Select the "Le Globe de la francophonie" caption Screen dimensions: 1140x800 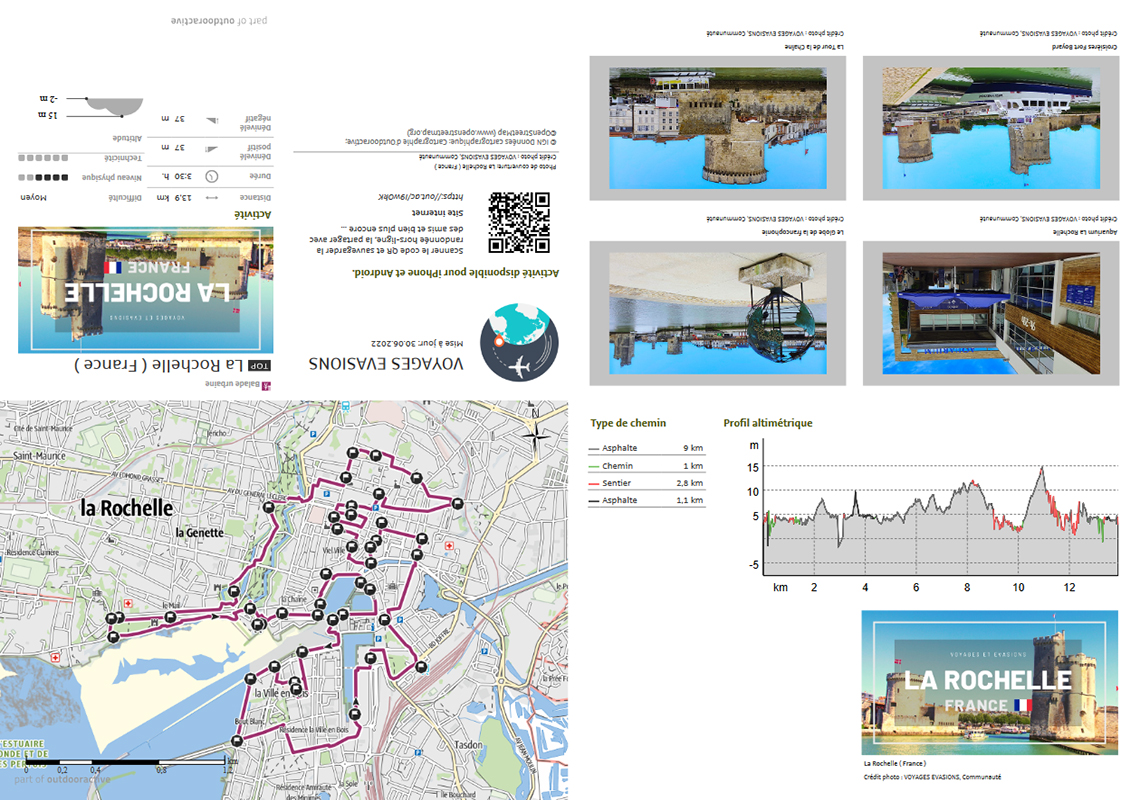point(803,233)
